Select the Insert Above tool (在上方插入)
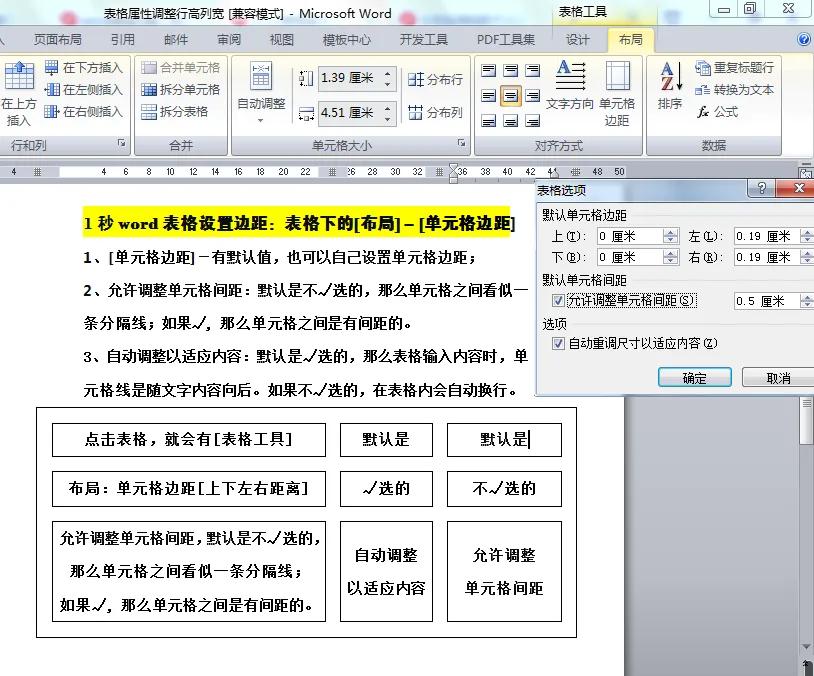Viewport: 814px width, 676px height. click(x=20, y=90)
